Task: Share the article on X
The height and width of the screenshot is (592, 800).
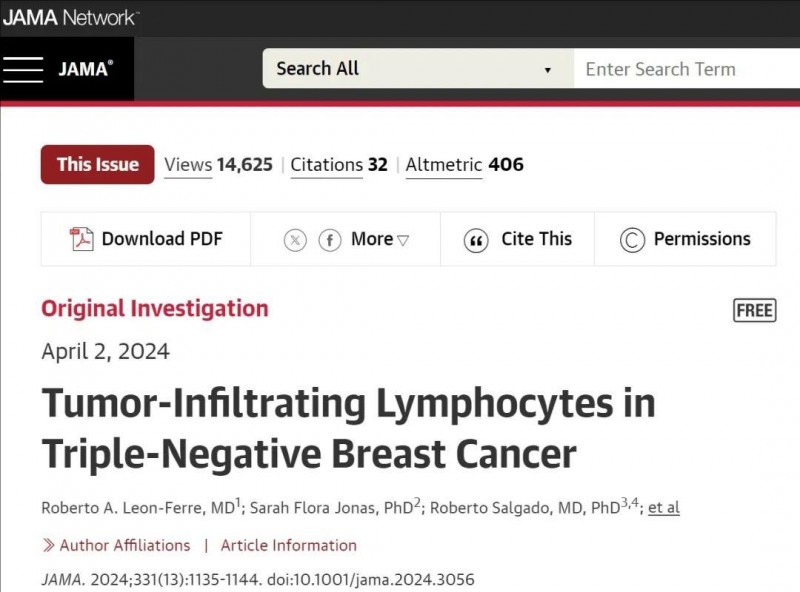Action: pos(295,240)
